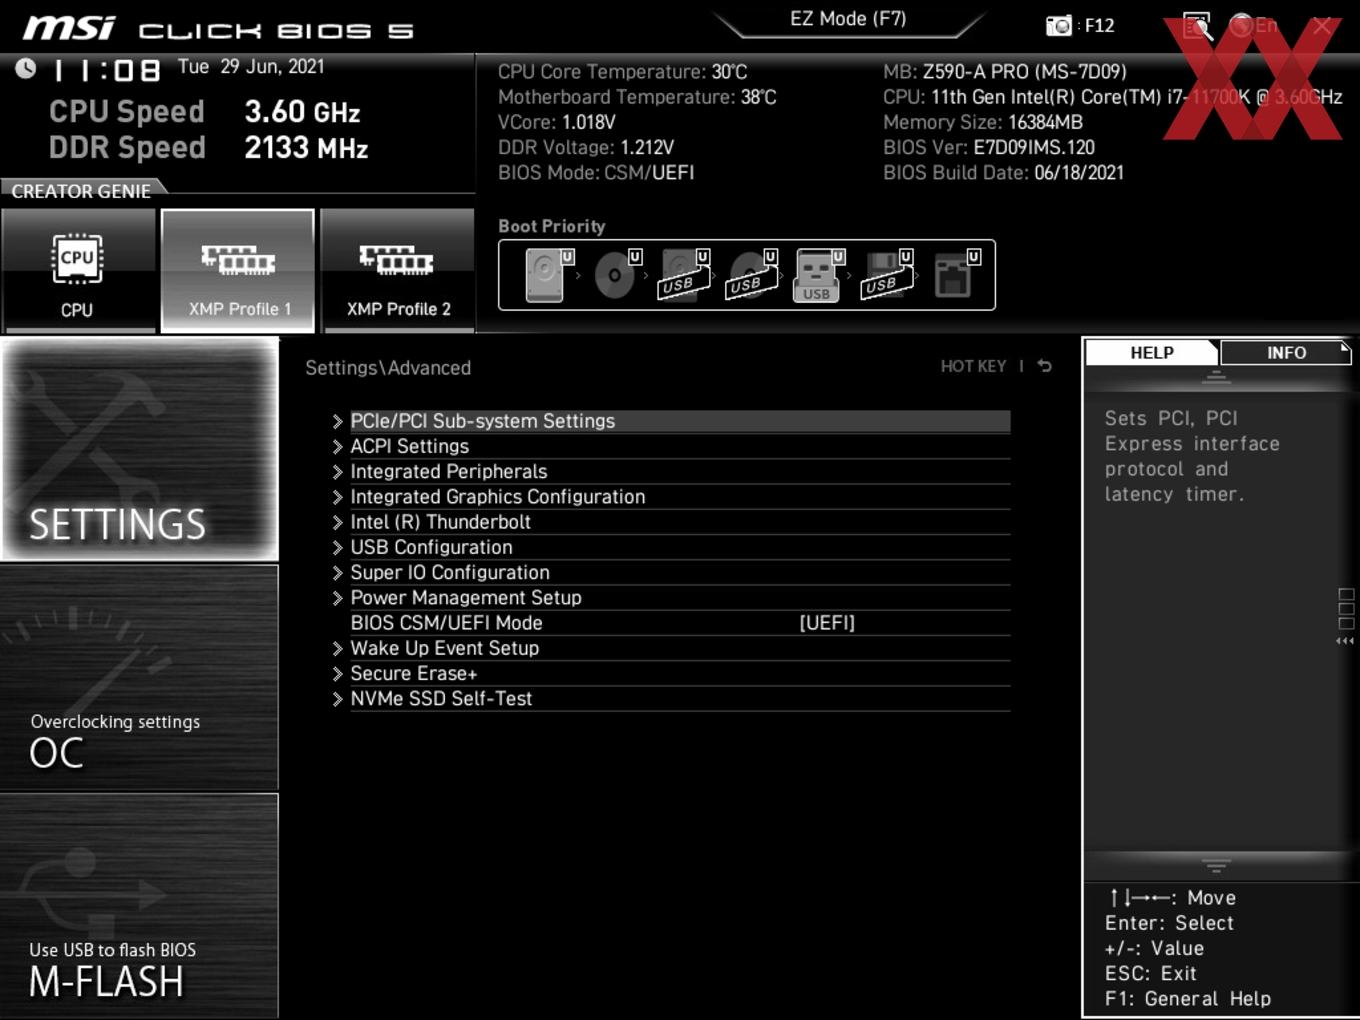The image size is (1360, 1020).
Task: Switch to the HELP tab
Action: pos(1151,353)
